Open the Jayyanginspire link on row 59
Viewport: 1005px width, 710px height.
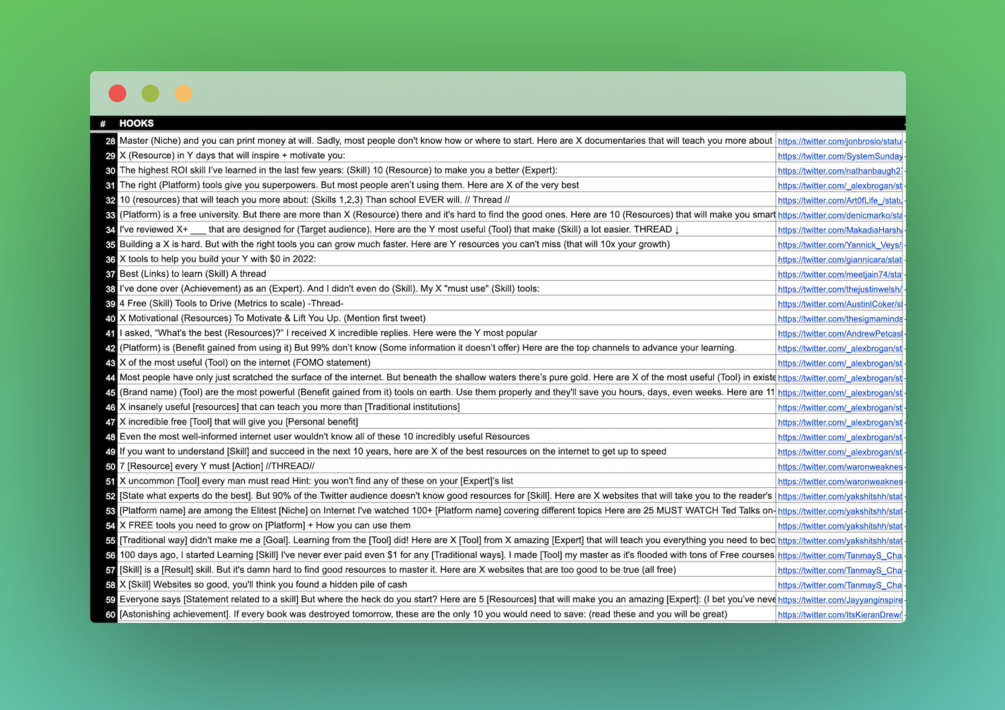point(840,598)
